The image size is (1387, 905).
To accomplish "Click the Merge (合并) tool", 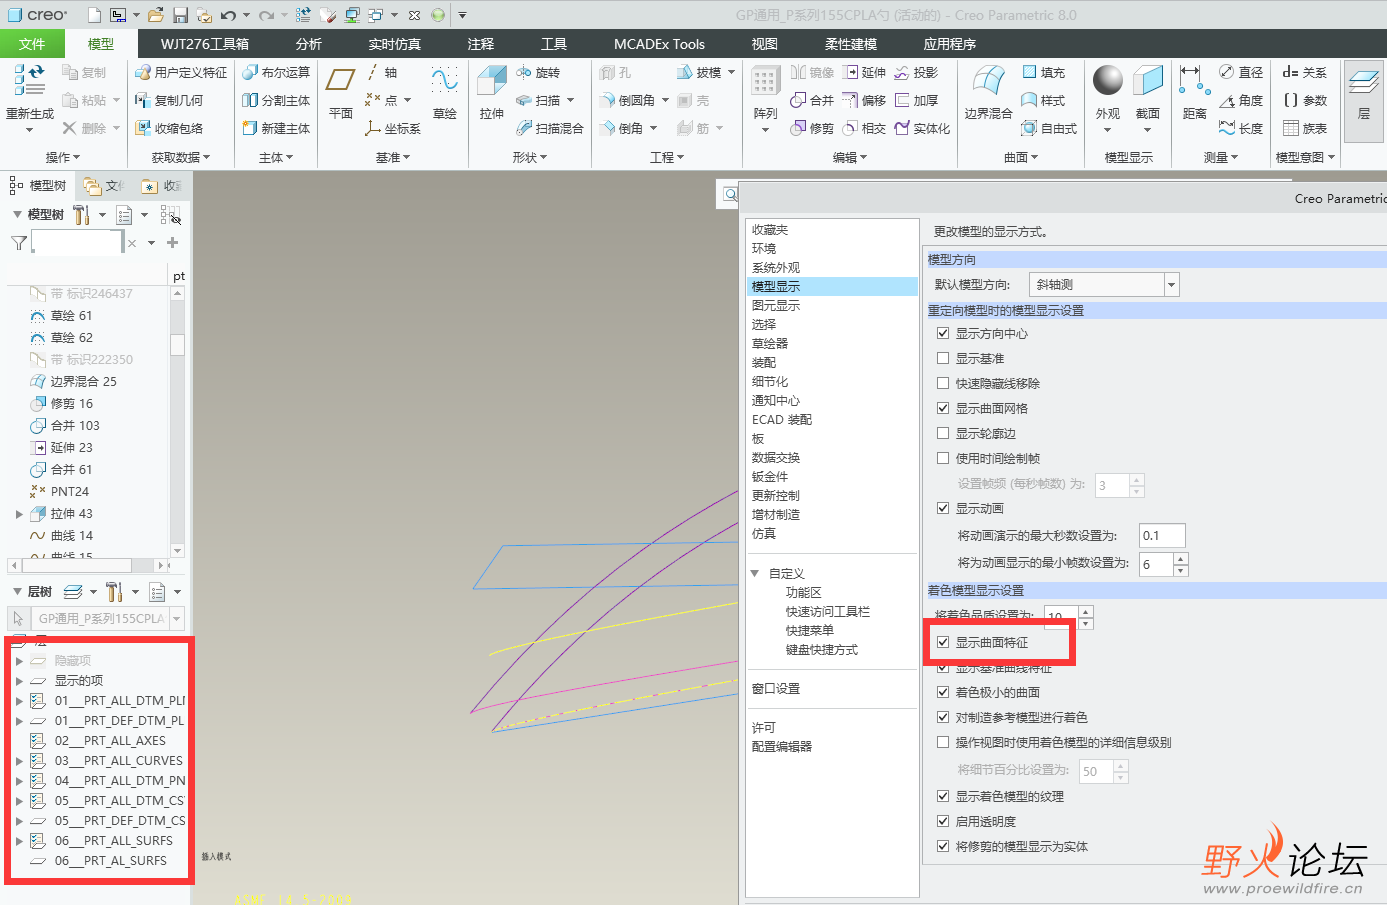I will [812, 100].
